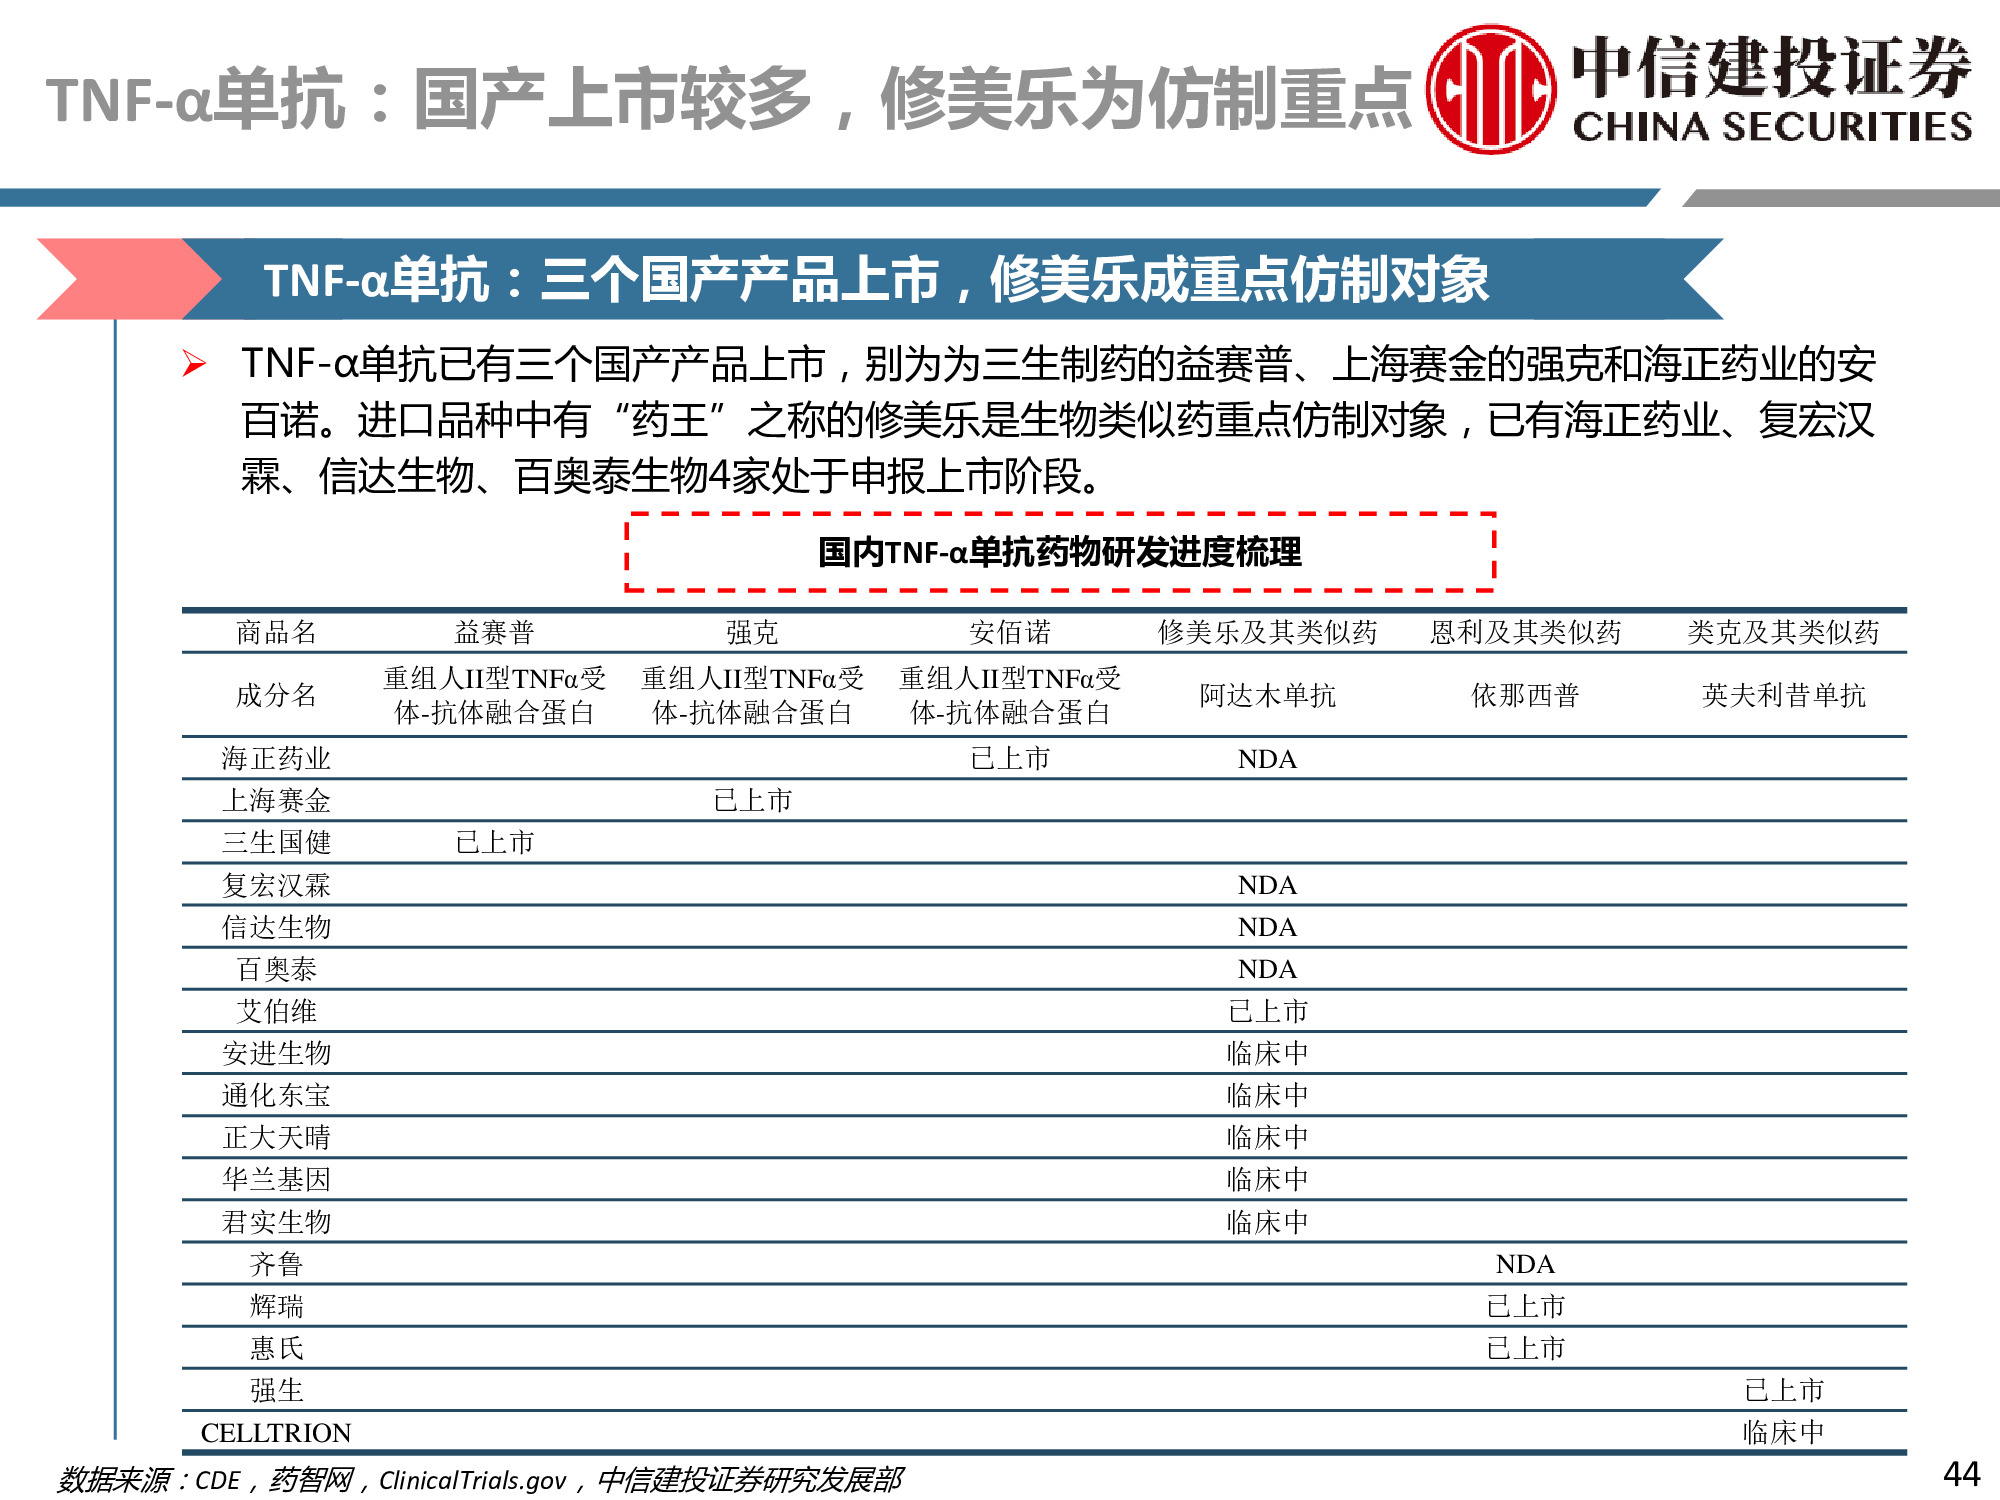Click '临床中' in the 正大天晴 row
Image resolution: width=2000 pixels, height=1500 pixels.
click(1268, 1137)
